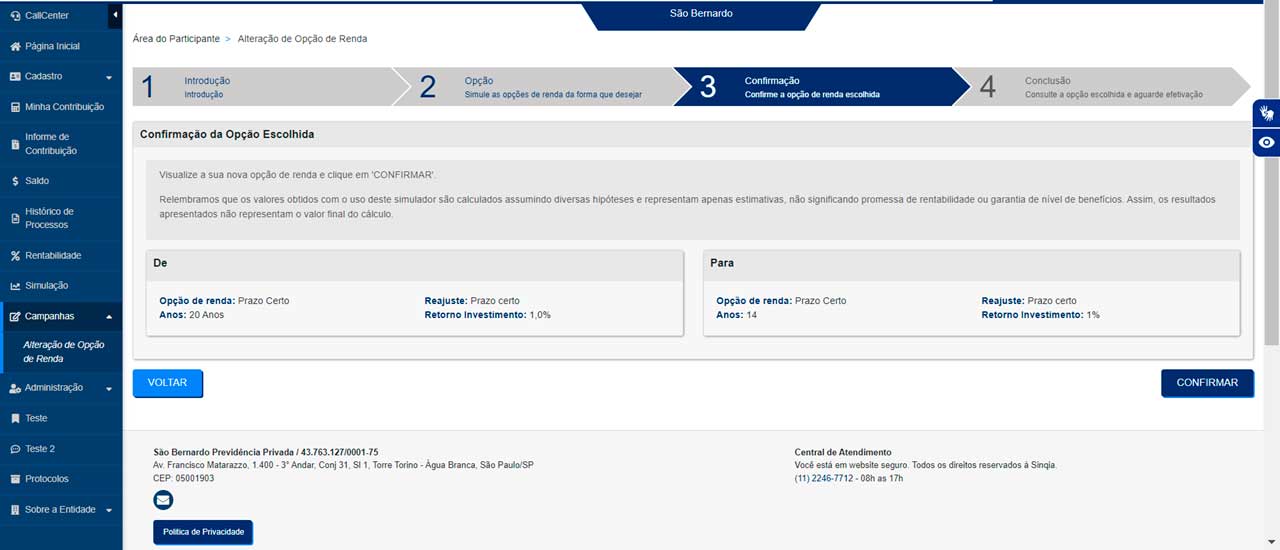This screenshot has height=550, width=1280.
Task: Open Rentabilidade menu item
Action: click(x=61, y=255)
